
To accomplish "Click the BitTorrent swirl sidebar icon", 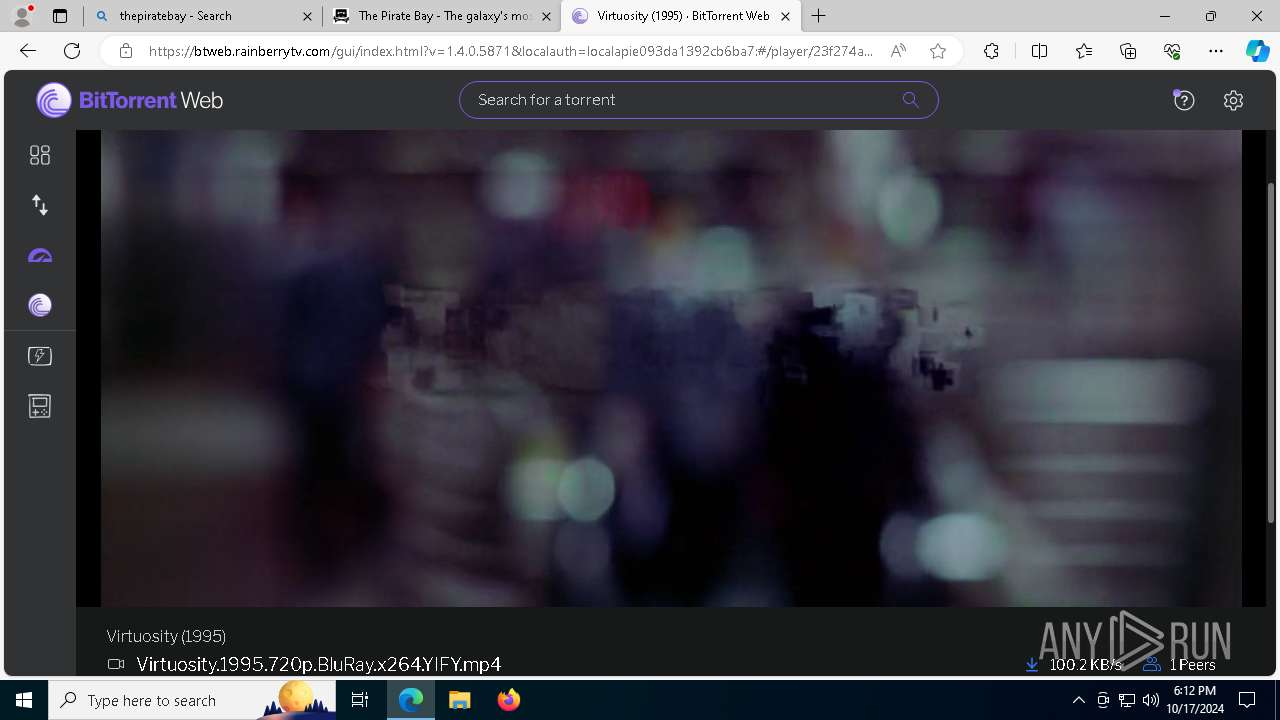I will click(x=40, y=306).
